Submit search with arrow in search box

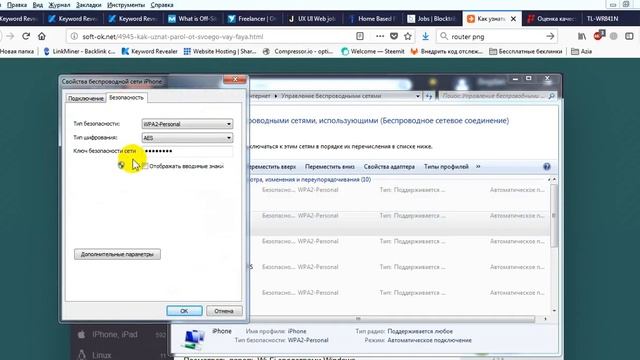point(550,36)
